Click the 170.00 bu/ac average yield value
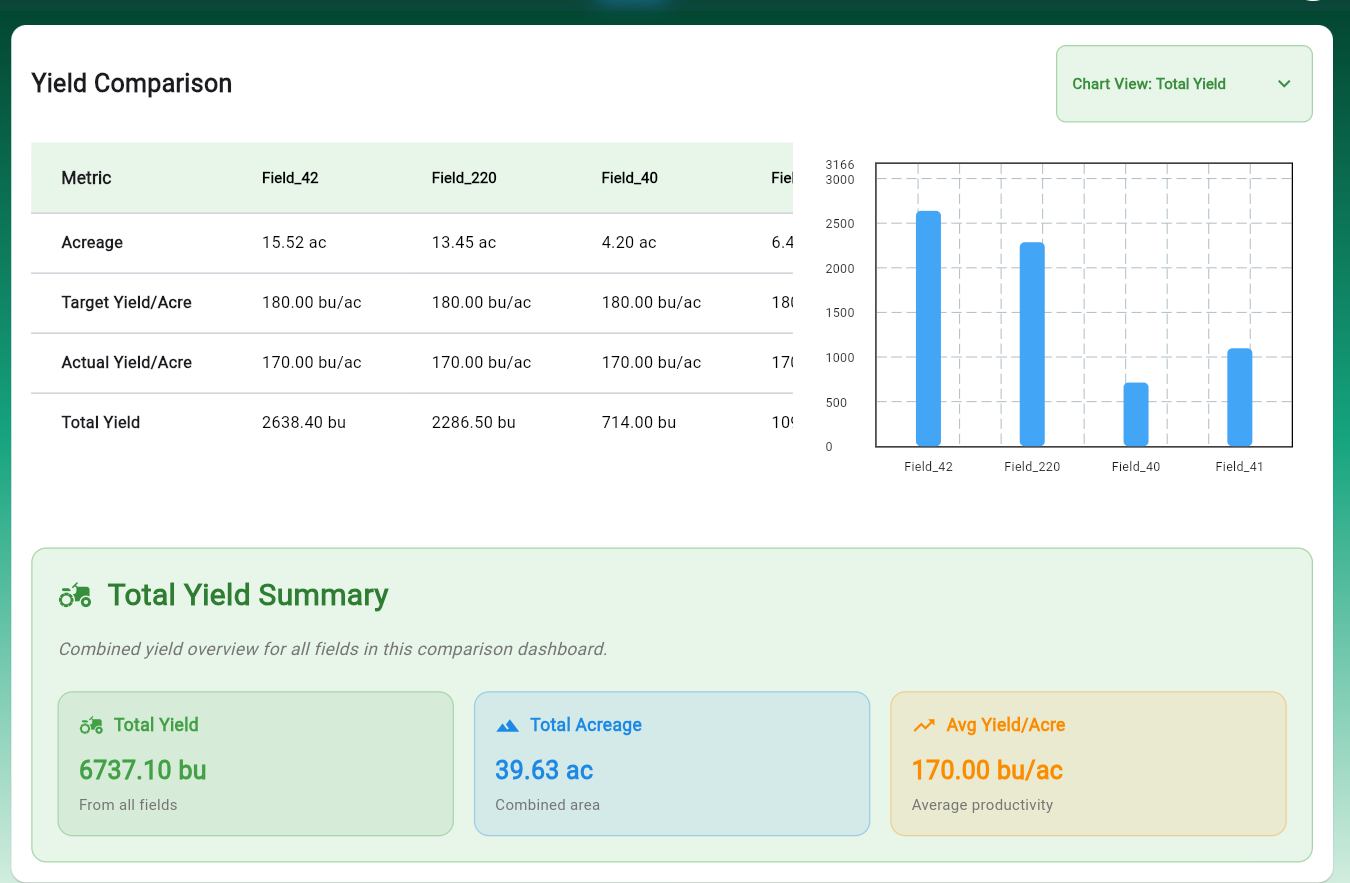Viewport: 1350px width, 883px height. tap(987, 770)
